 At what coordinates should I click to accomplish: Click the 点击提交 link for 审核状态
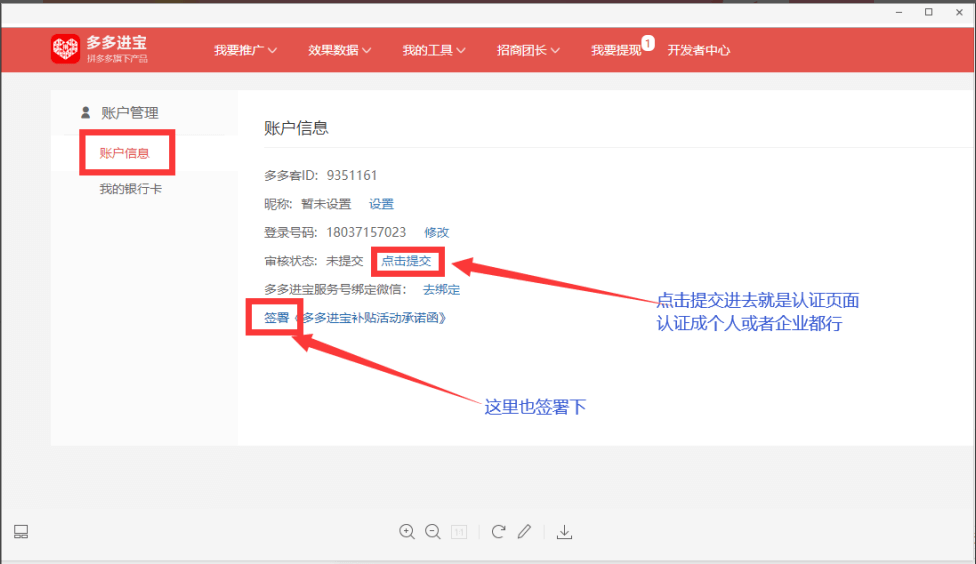pos(406,261)
